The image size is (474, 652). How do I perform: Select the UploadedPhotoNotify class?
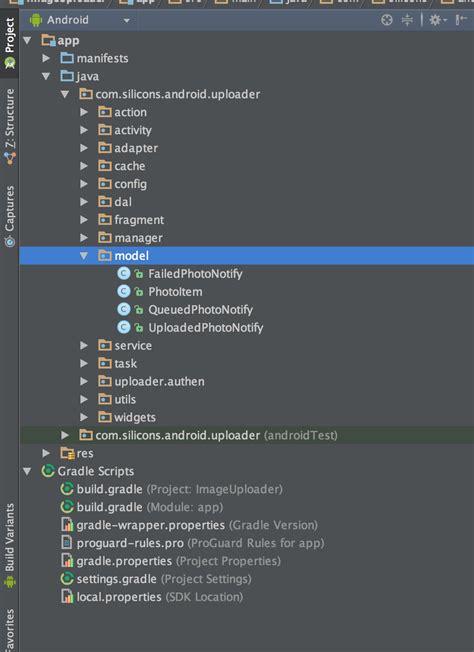[x=205, y=328]
